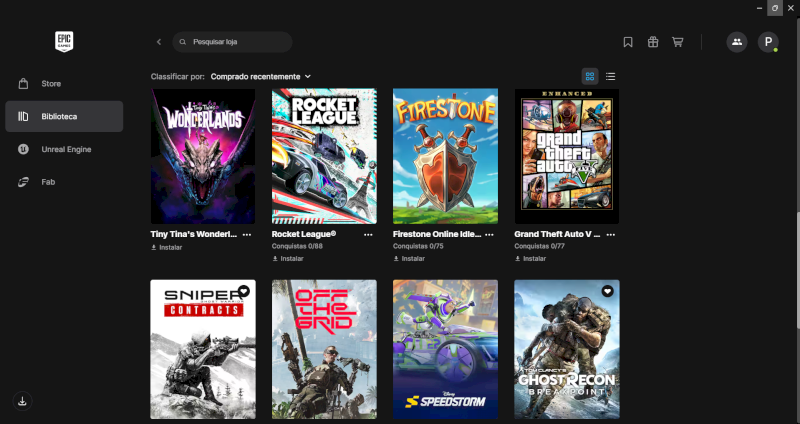800x424 pixels.
Task: Click Conquistas 0/75 under Firestone
Action: coord(418,246)
